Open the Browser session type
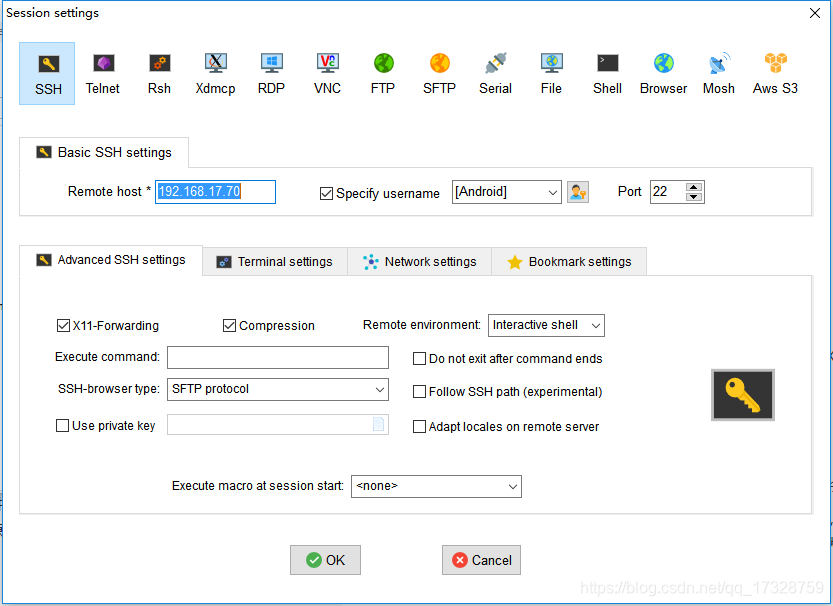The image size is (833, 606). point(664,73)
